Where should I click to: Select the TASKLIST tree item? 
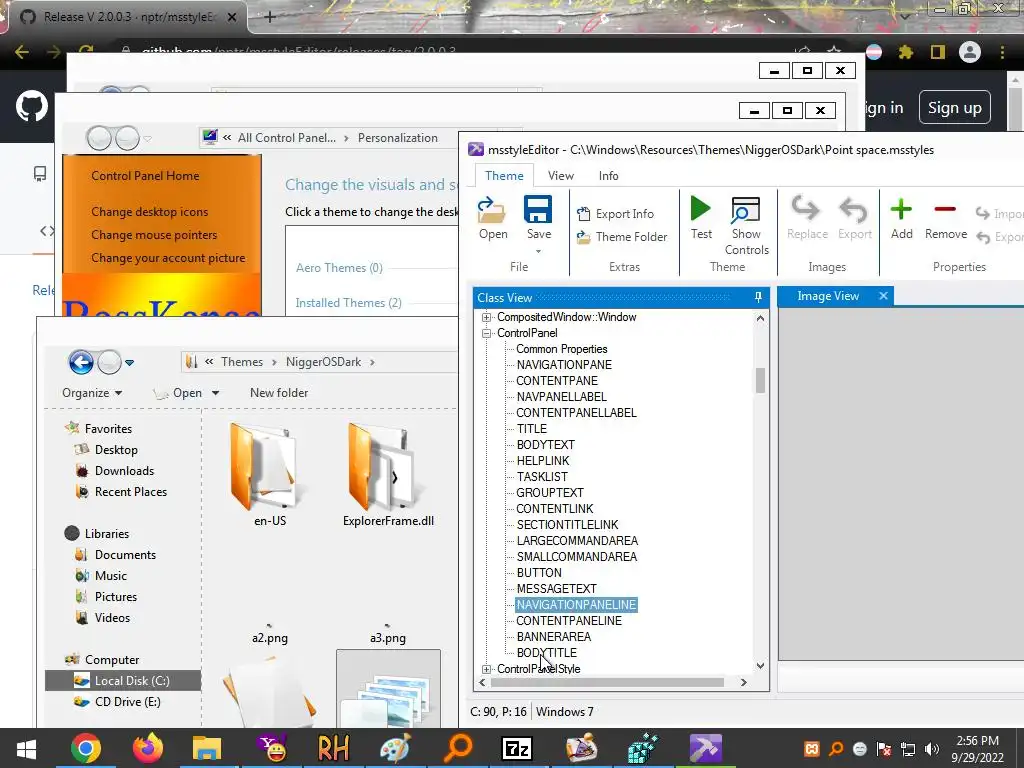542,477
